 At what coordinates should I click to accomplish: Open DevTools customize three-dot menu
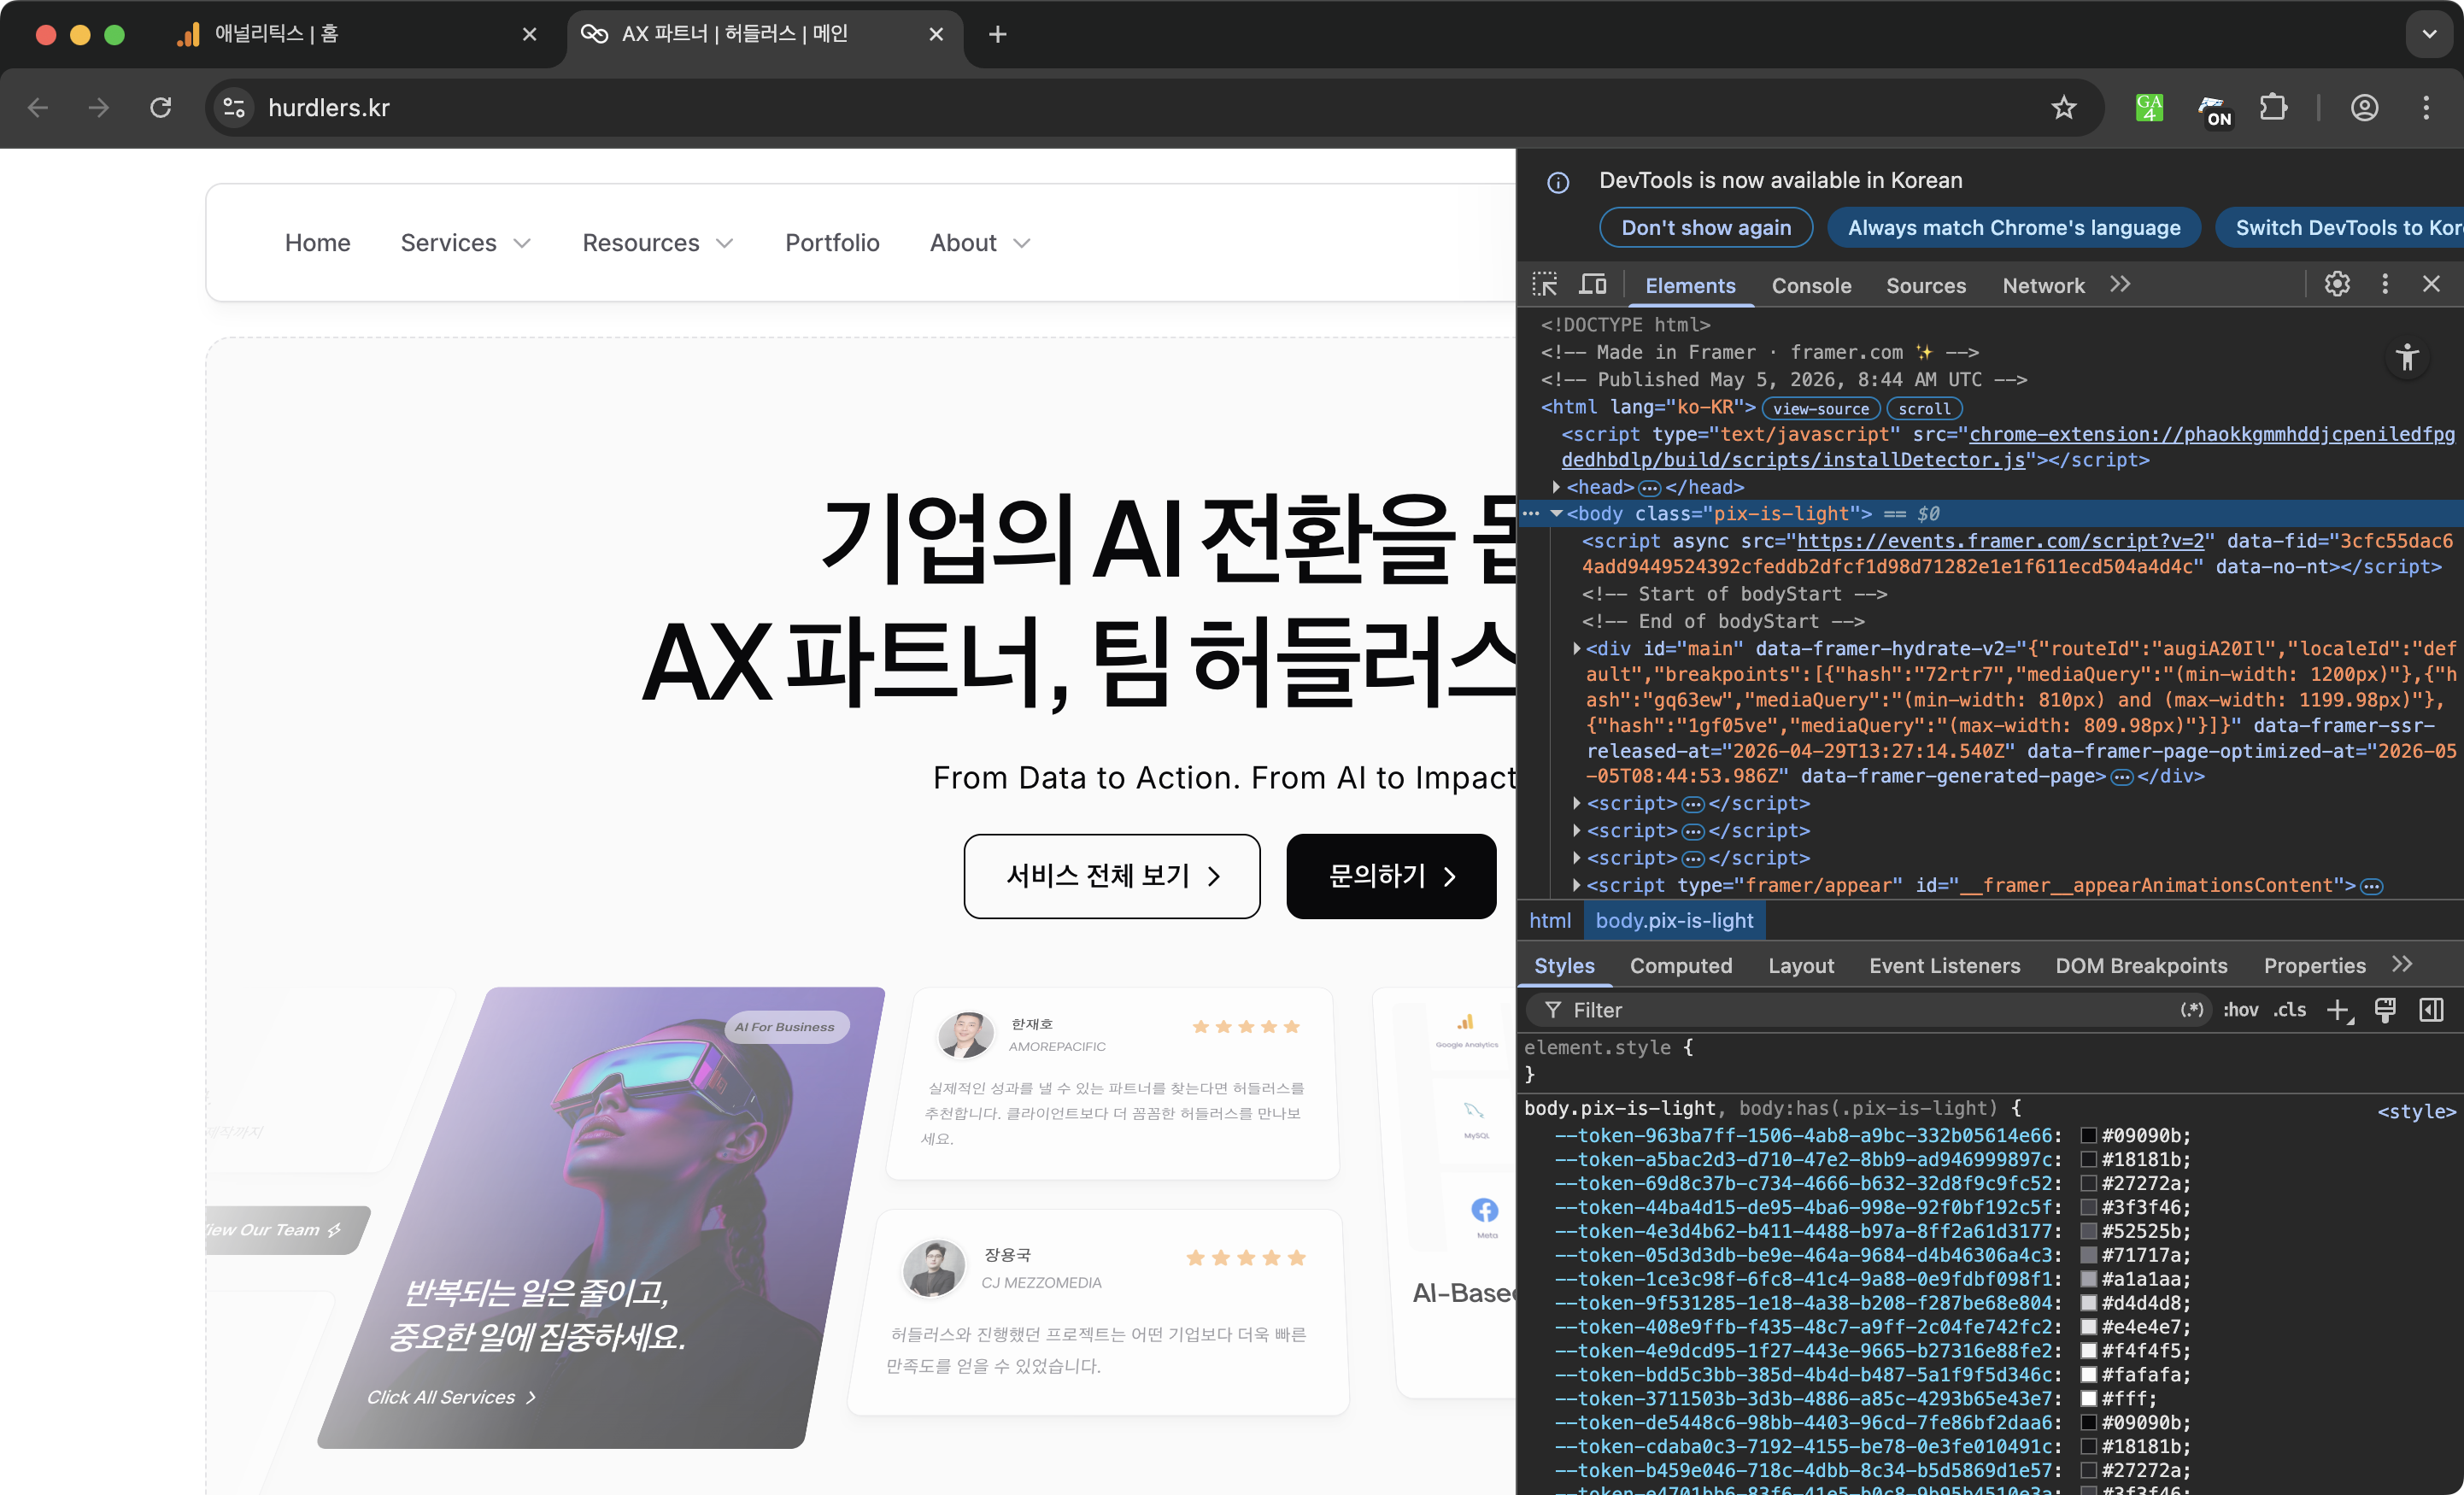tap(2385, 284)
